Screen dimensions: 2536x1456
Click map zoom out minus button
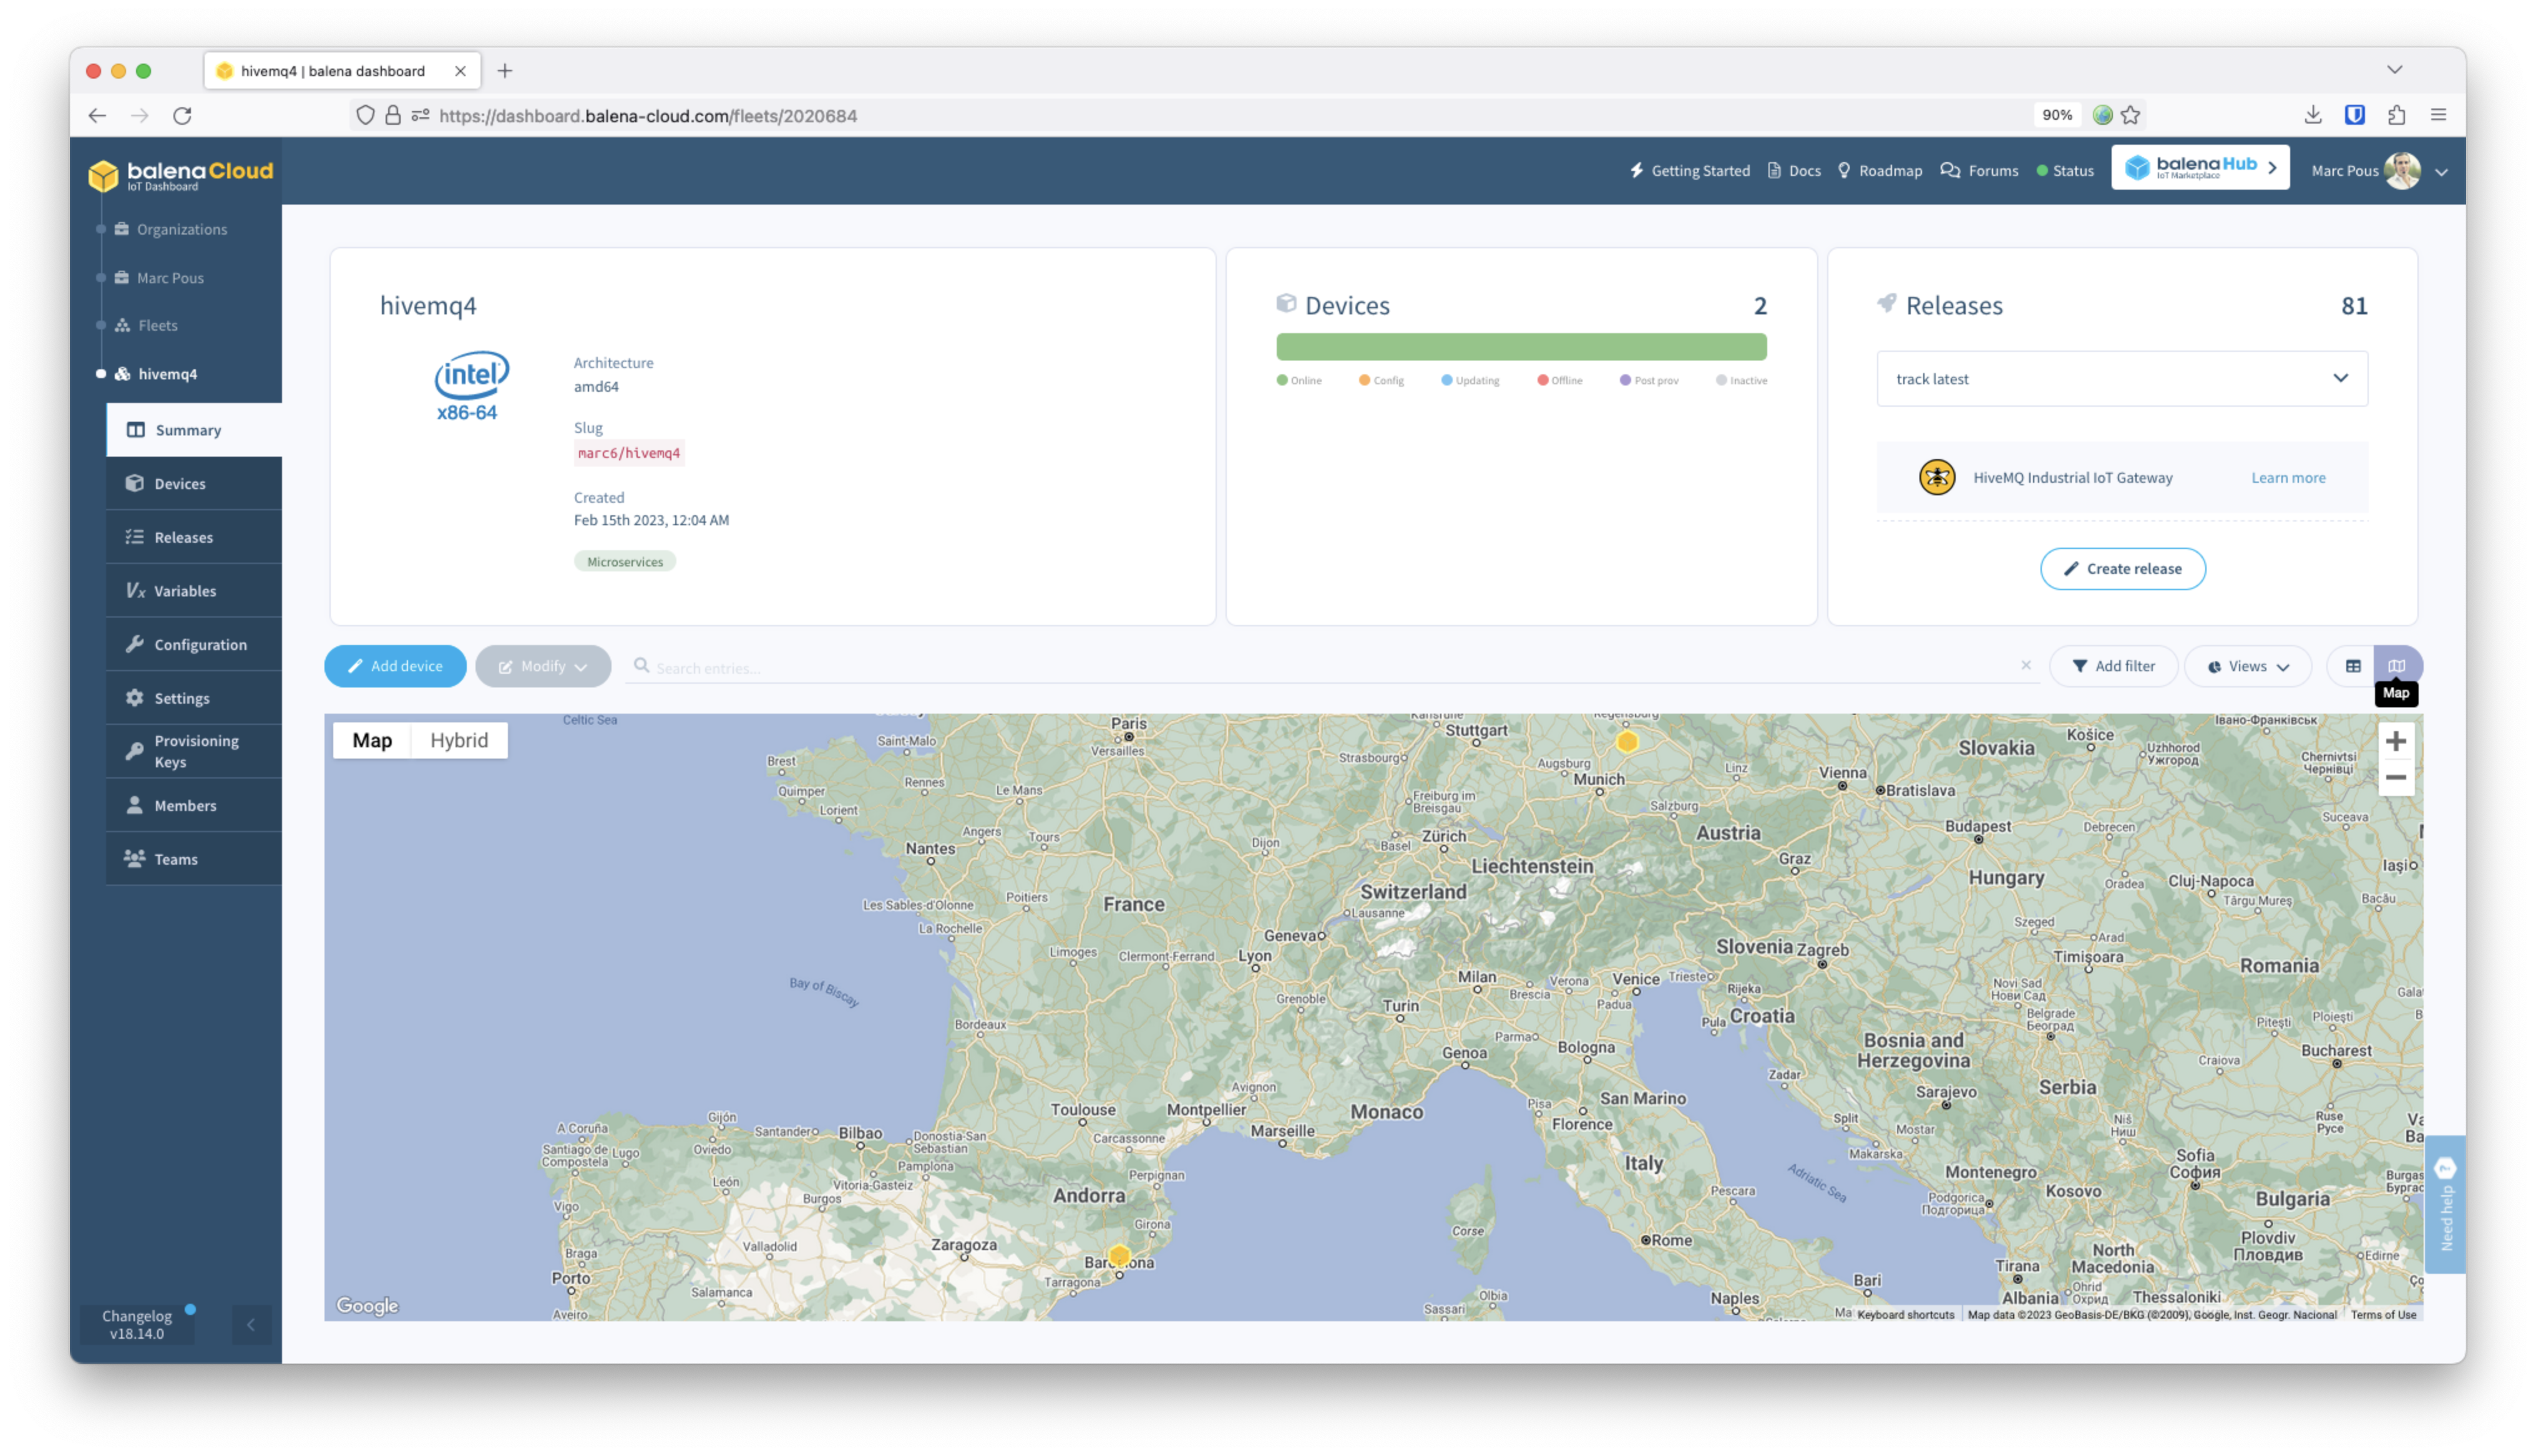point(2395,777)
